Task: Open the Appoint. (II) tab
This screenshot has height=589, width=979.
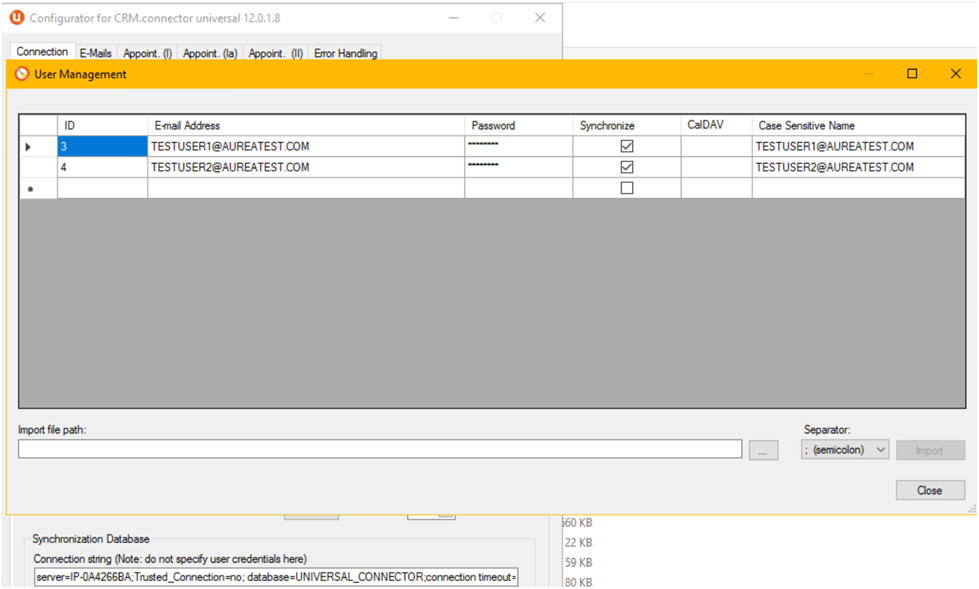Action: pos(276,53)
